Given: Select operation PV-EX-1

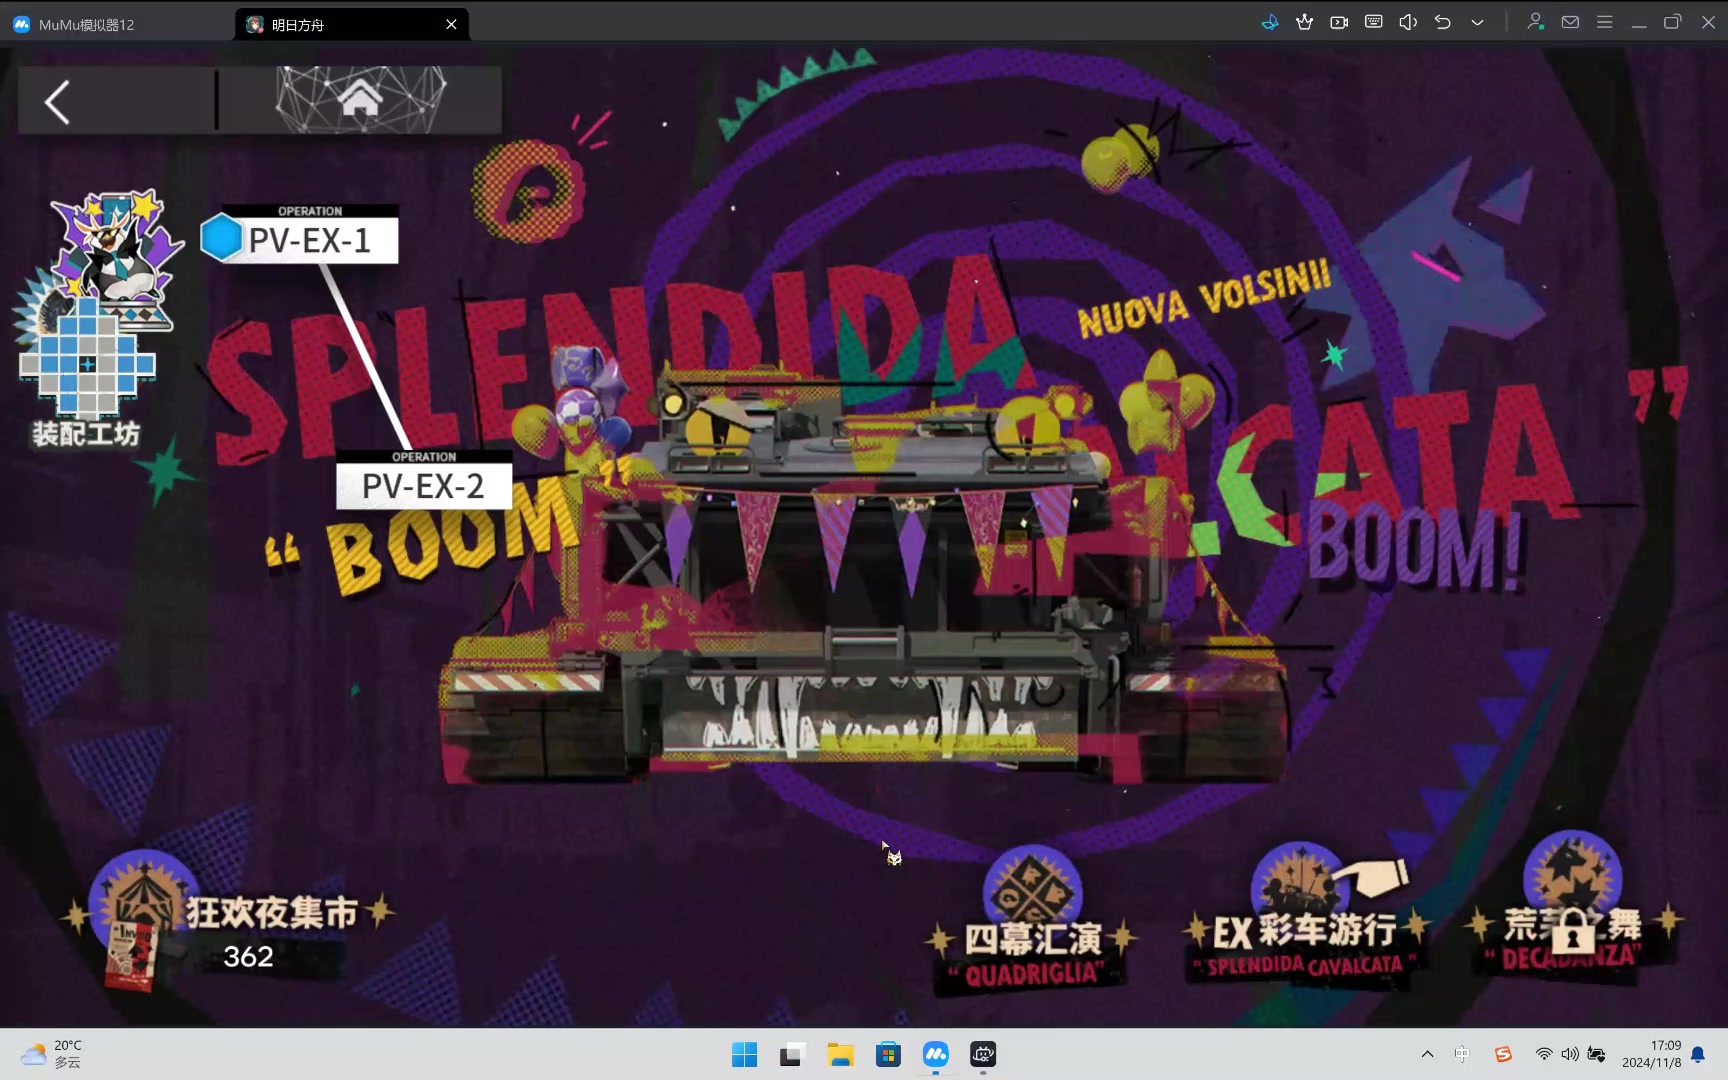Looking at the screenshot, I should click(x=309, y=241).
